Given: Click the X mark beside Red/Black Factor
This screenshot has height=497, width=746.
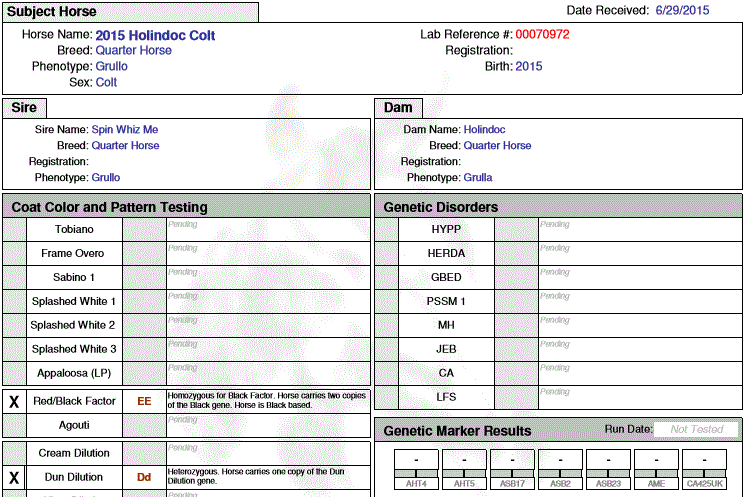Looking at the screenshot, I should click(14, 401).
